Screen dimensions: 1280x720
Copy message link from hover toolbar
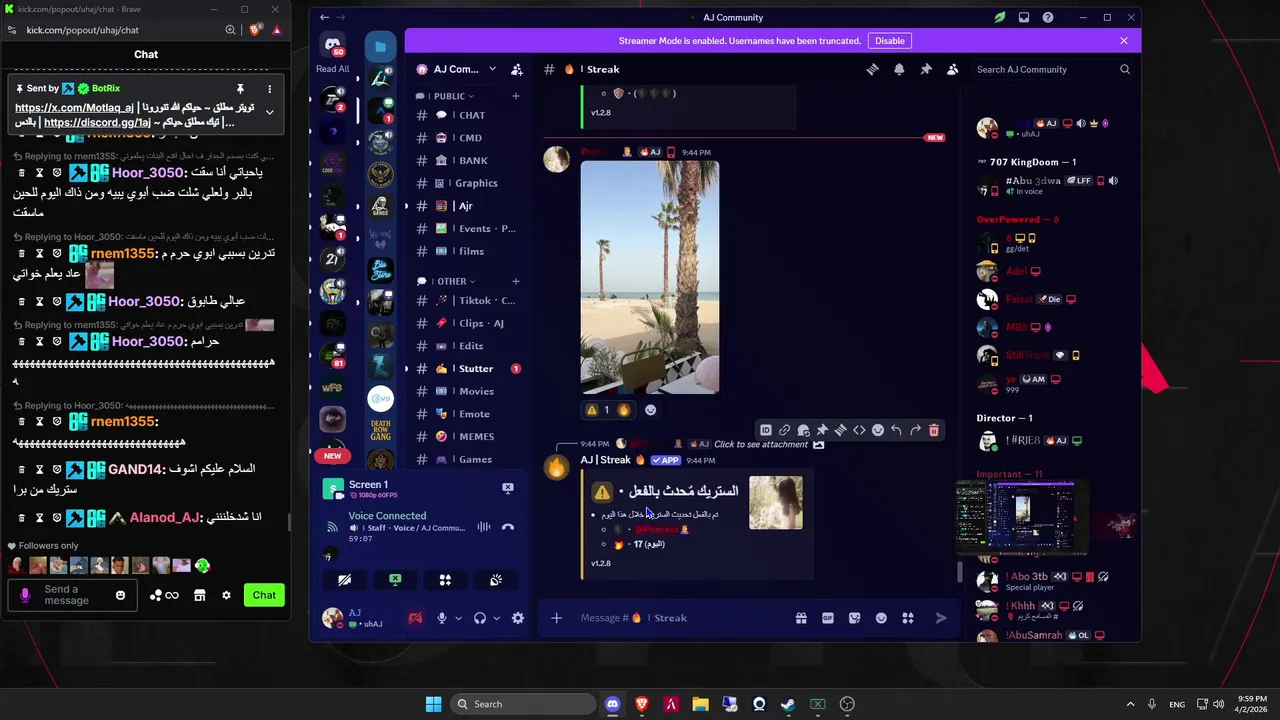click(785, 430)
